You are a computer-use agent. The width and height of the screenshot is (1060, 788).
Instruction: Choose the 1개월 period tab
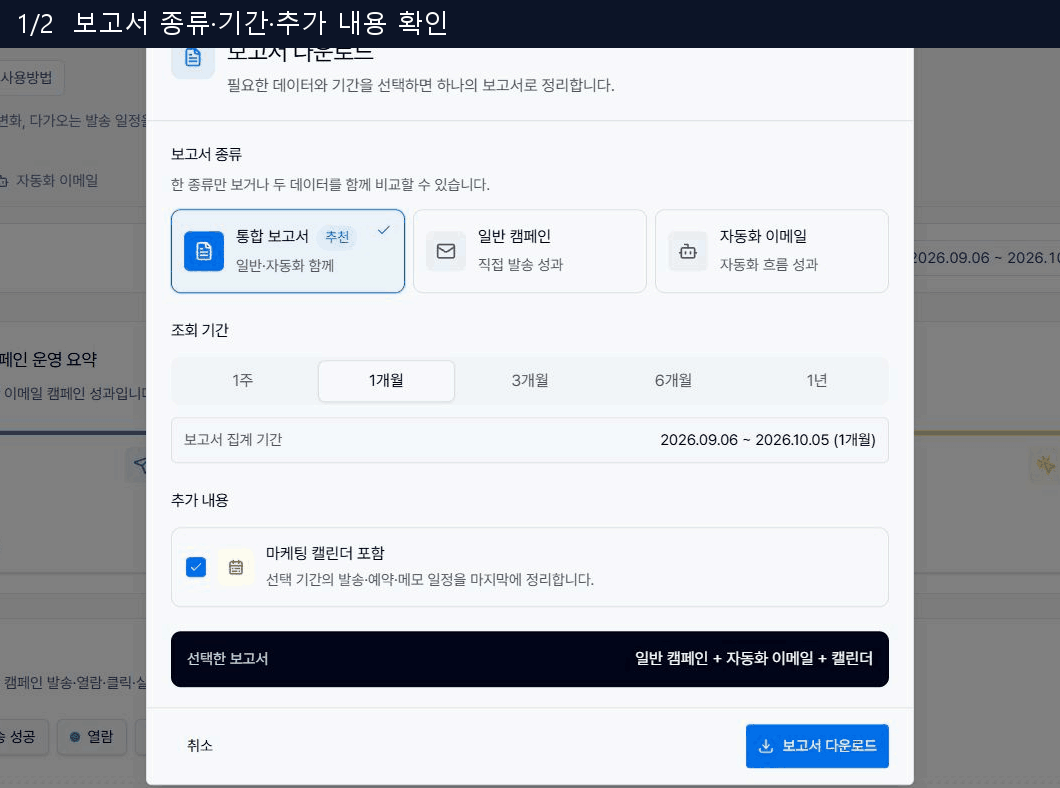(x=386, y=380)
